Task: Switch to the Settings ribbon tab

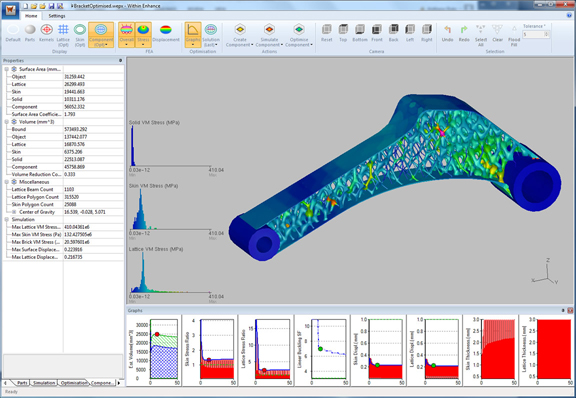Action: point(57,16)
